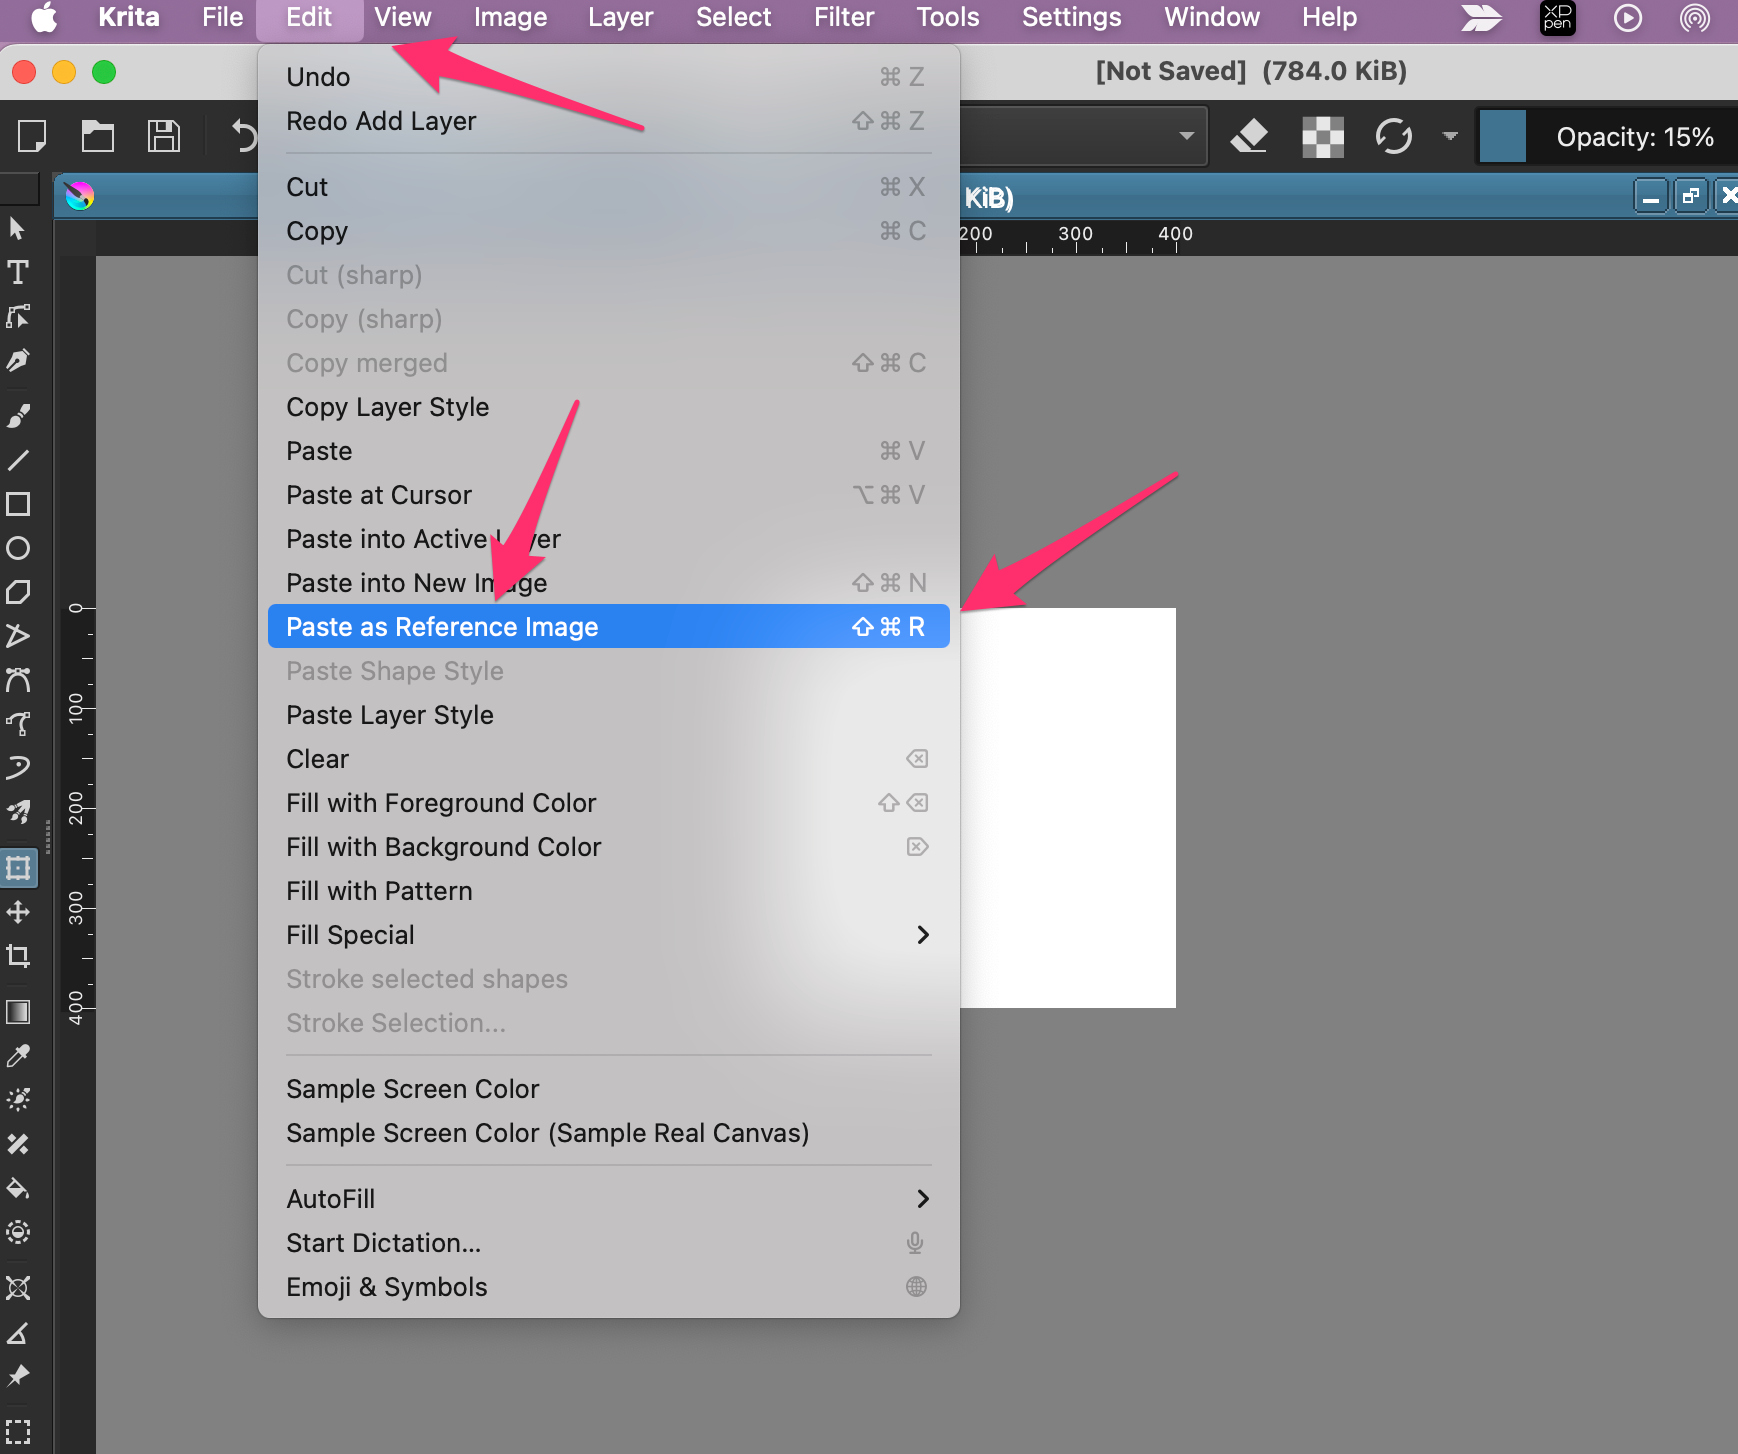
Task: Adjust the Opacity 15% slider
Action: (x=1634, y=137)
